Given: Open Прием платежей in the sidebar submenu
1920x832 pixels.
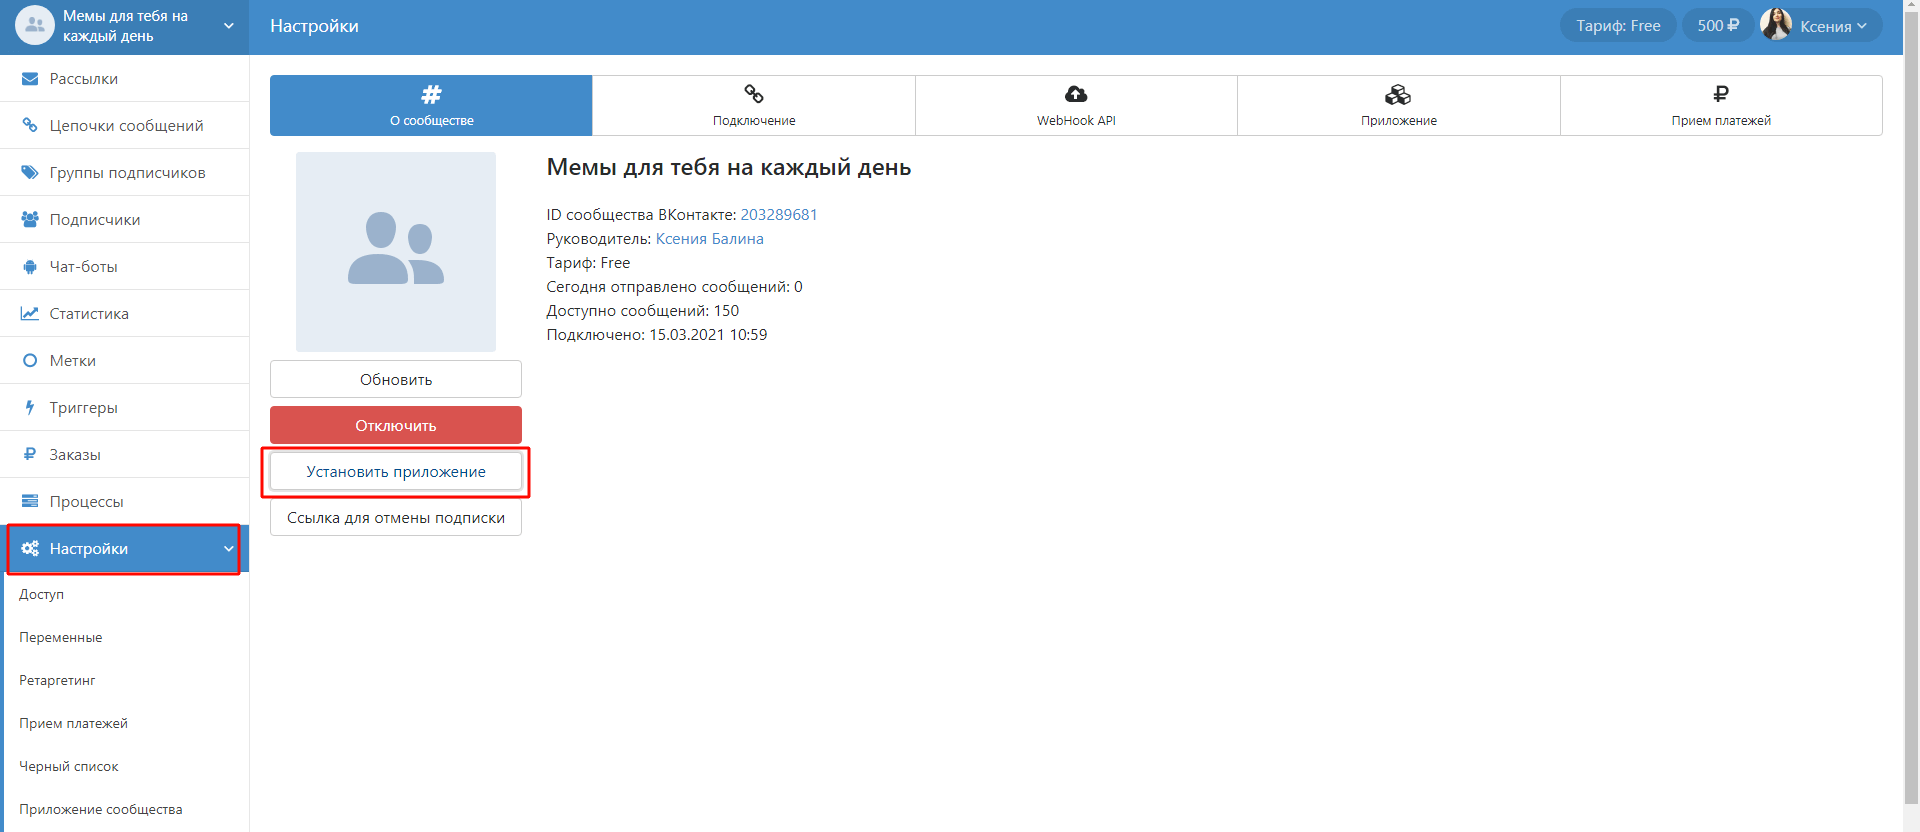Looking at the screenshot, I should [127, 723].
